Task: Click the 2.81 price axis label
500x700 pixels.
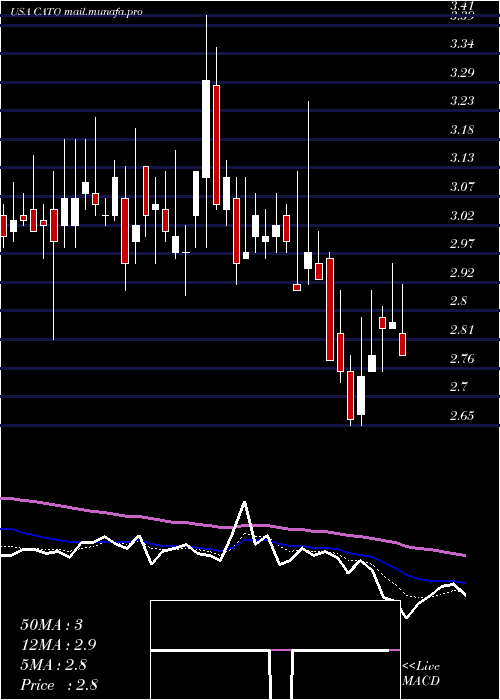Action: 462,330
